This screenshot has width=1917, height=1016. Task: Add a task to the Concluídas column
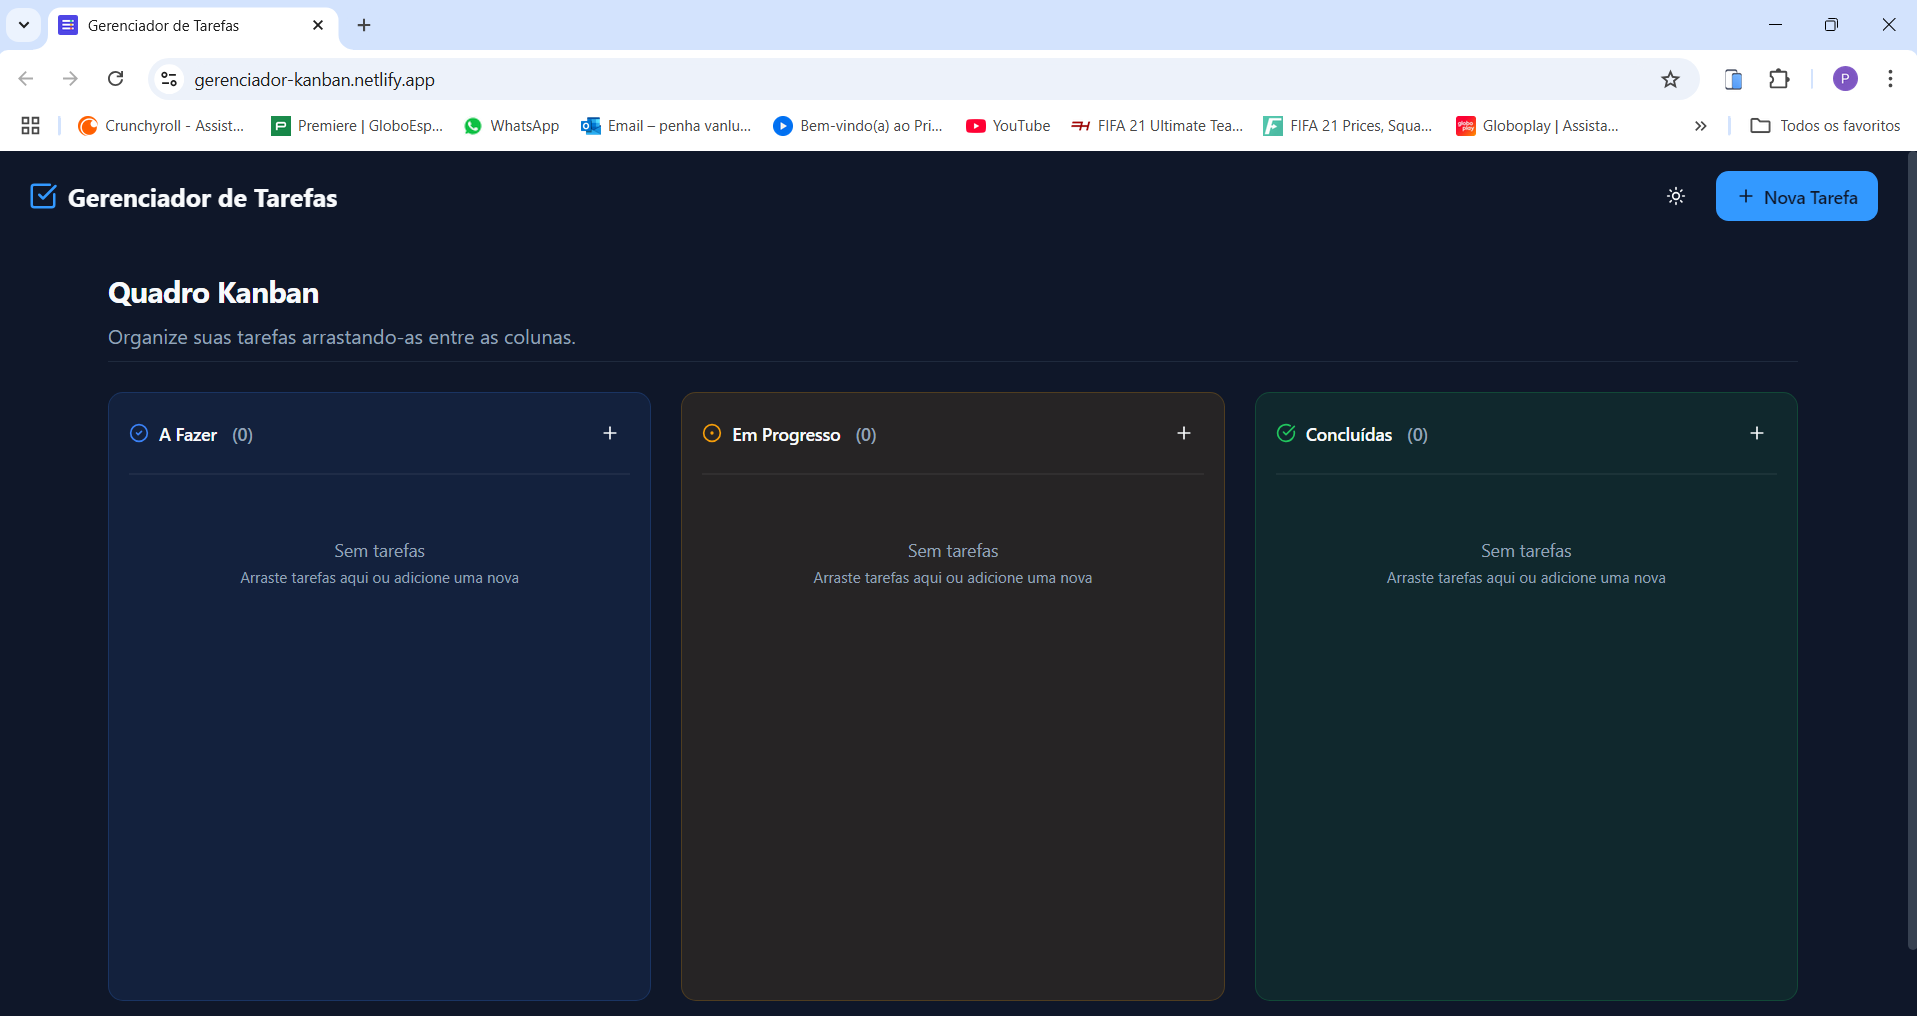pyautogui.click(x=1757, y=433)
